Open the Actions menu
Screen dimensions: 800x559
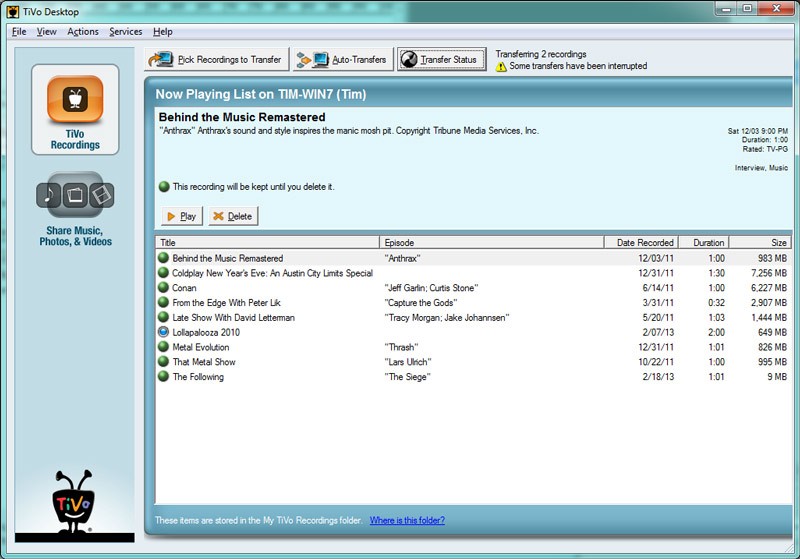click(83, 32)
